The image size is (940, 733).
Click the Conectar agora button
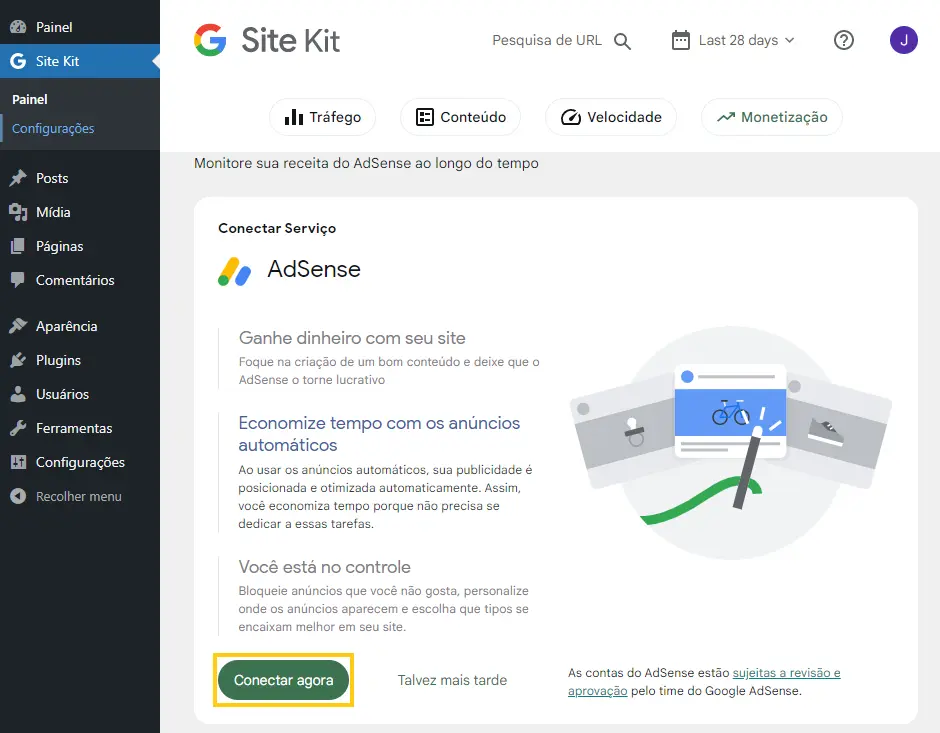[x=283, y=680]
